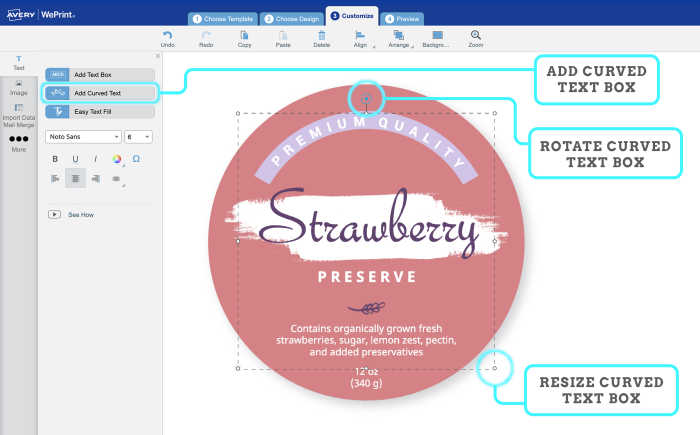Image resolution: width=700 pixels, height=435 pixels.
Task: Switch to the Choose Design tab
Action: [x=292, y=18]
